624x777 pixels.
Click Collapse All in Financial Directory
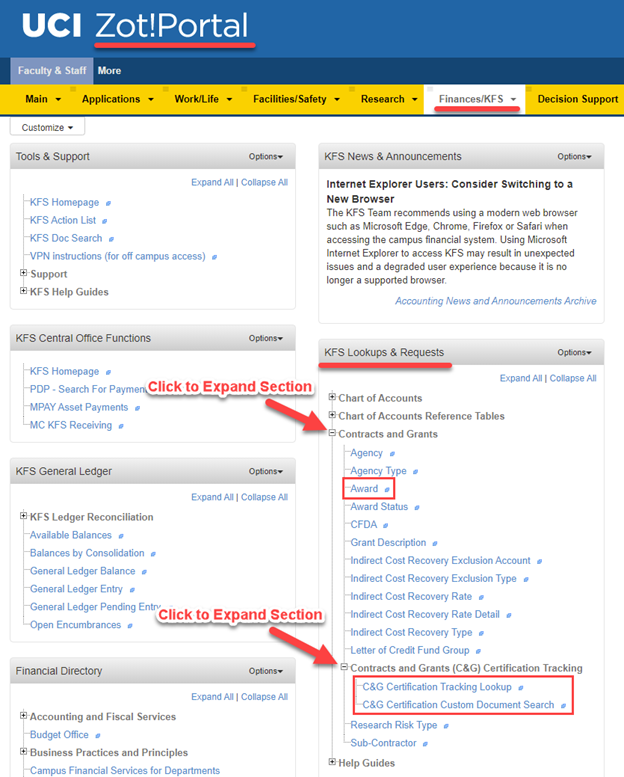pos(264,697)
